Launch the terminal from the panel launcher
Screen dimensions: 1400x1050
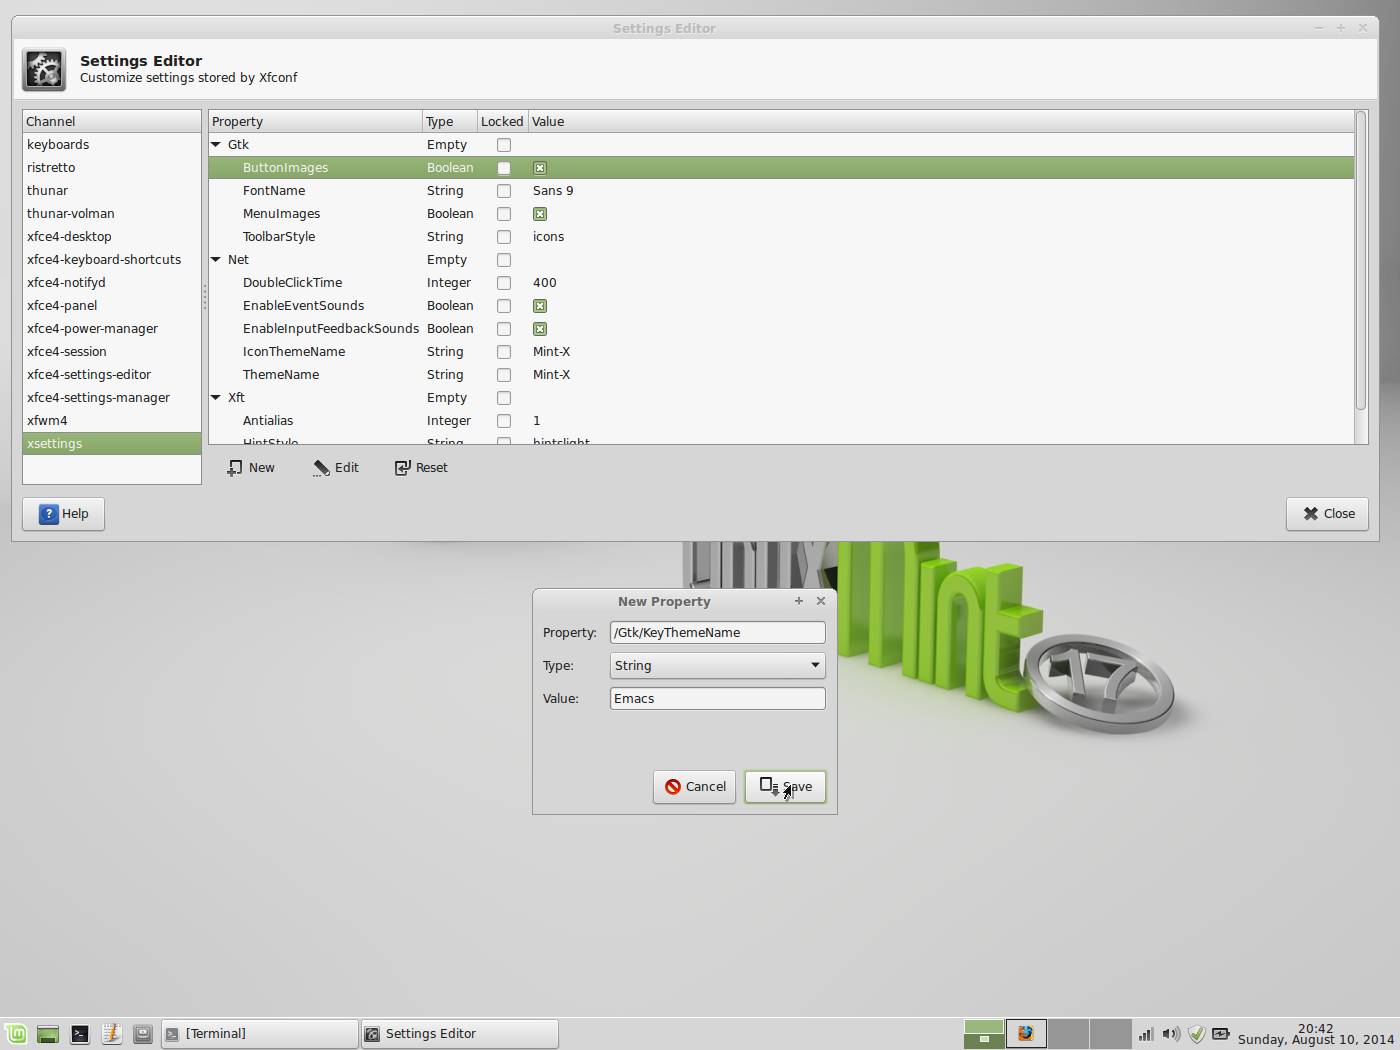coord(80,1034)
